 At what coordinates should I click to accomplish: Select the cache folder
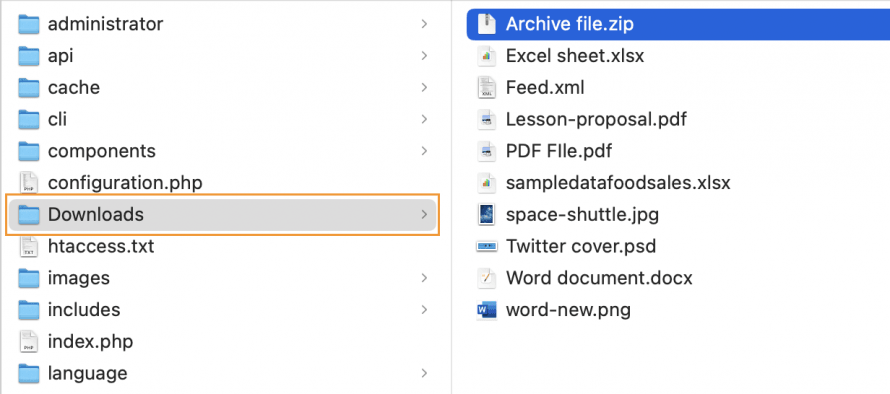point(222,87)
